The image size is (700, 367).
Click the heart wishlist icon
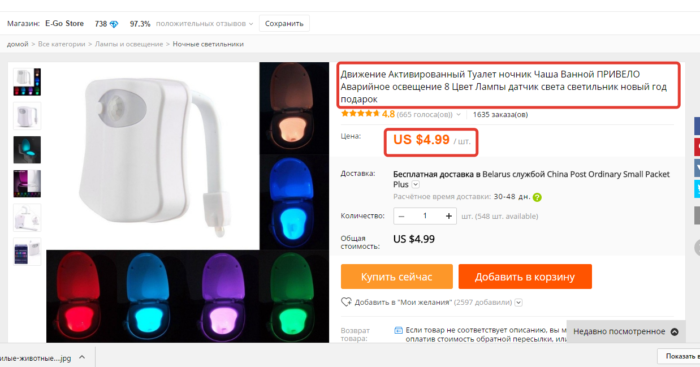pos(346,302)
